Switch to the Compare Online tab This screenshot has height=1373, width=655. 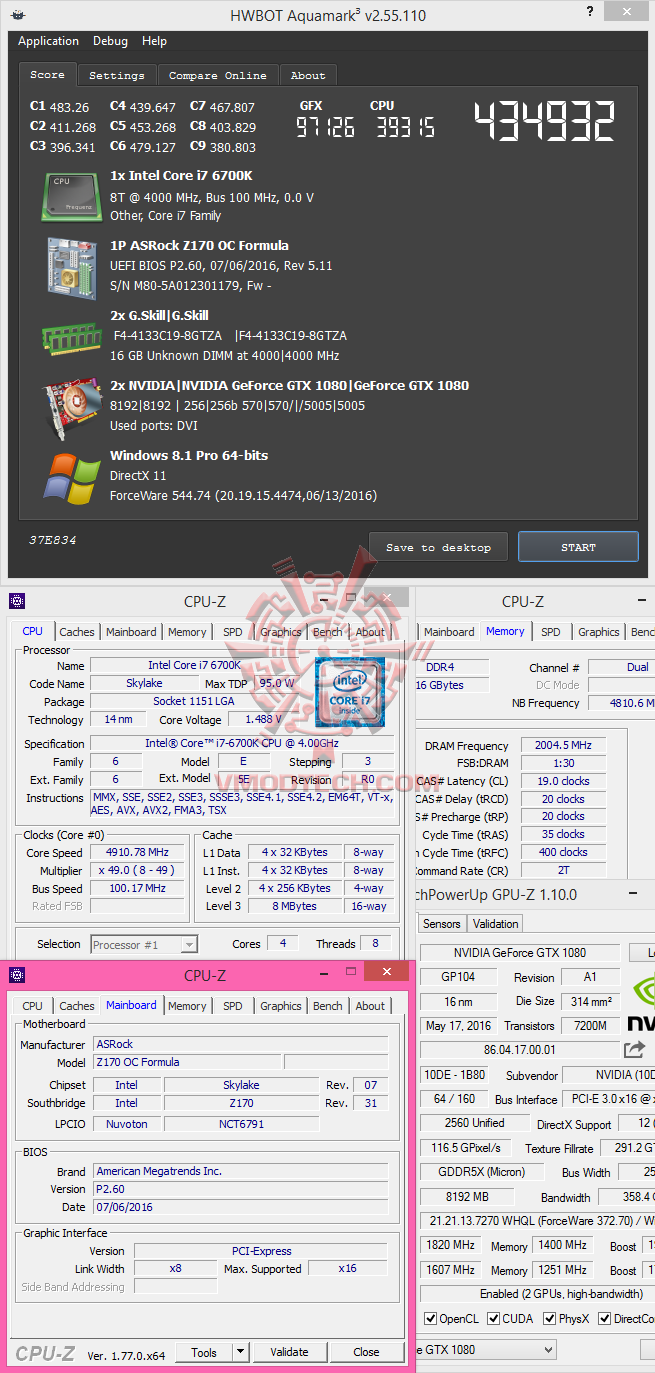tap(218, 76)
